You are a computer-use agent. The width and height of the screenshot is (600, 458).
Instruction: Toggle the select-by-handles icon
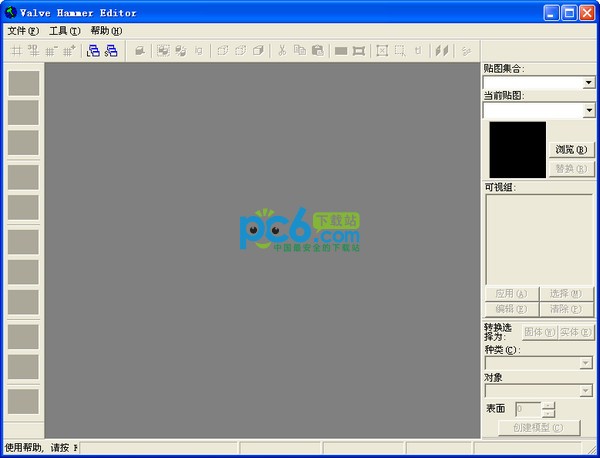point(382,51)
